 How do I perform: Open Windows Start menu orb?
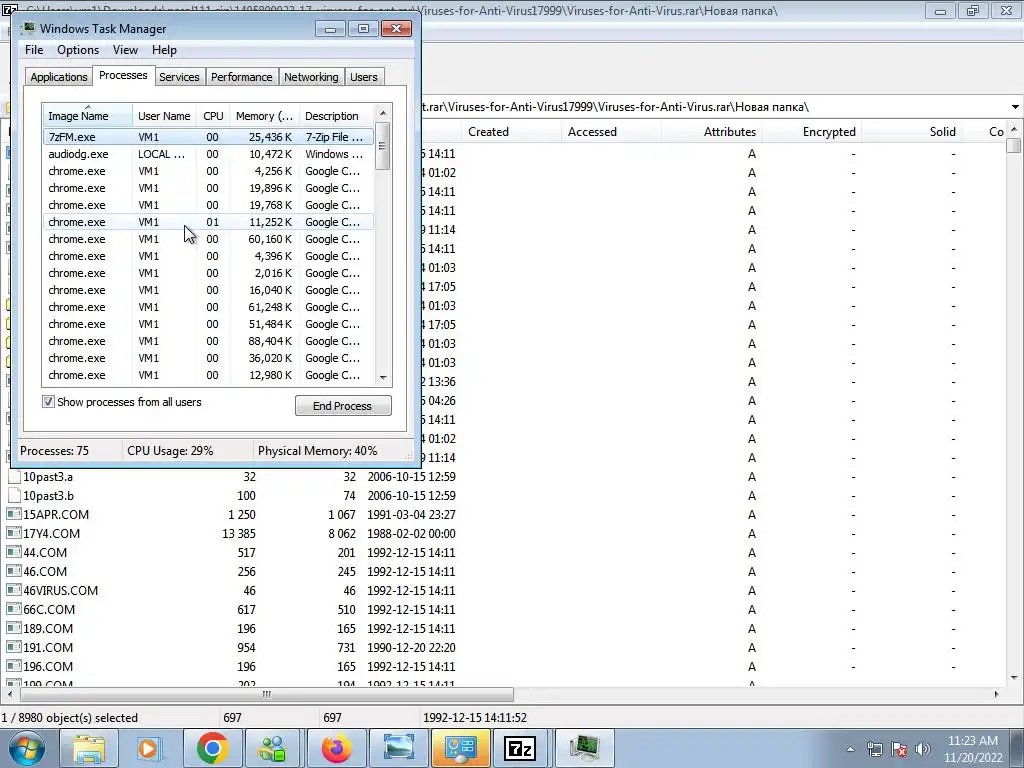click(26, 748)
